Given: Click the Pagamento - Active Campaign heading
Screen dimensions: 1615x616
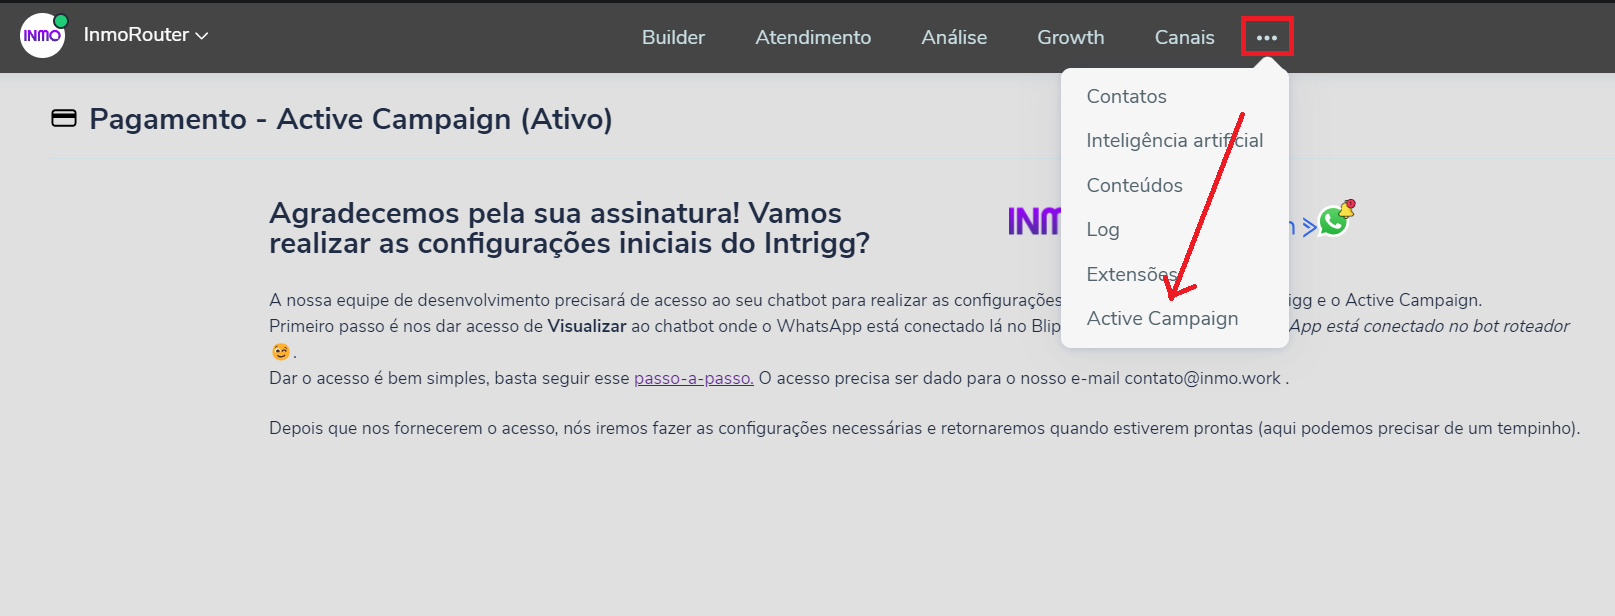Looking at the screenshot, I should tap(351, 119).
